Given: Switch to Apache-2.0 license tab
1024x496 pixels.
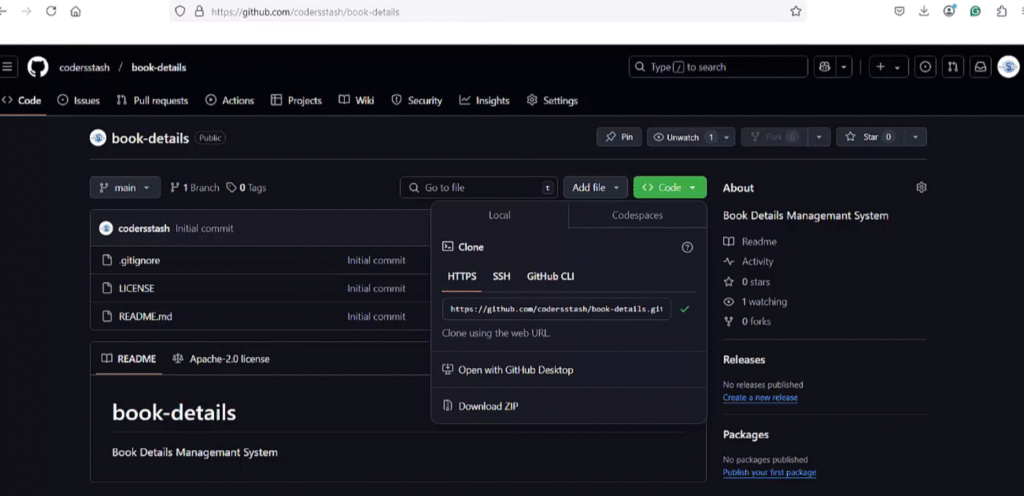Looking at the screenshot, I should [x=221, y=359].
